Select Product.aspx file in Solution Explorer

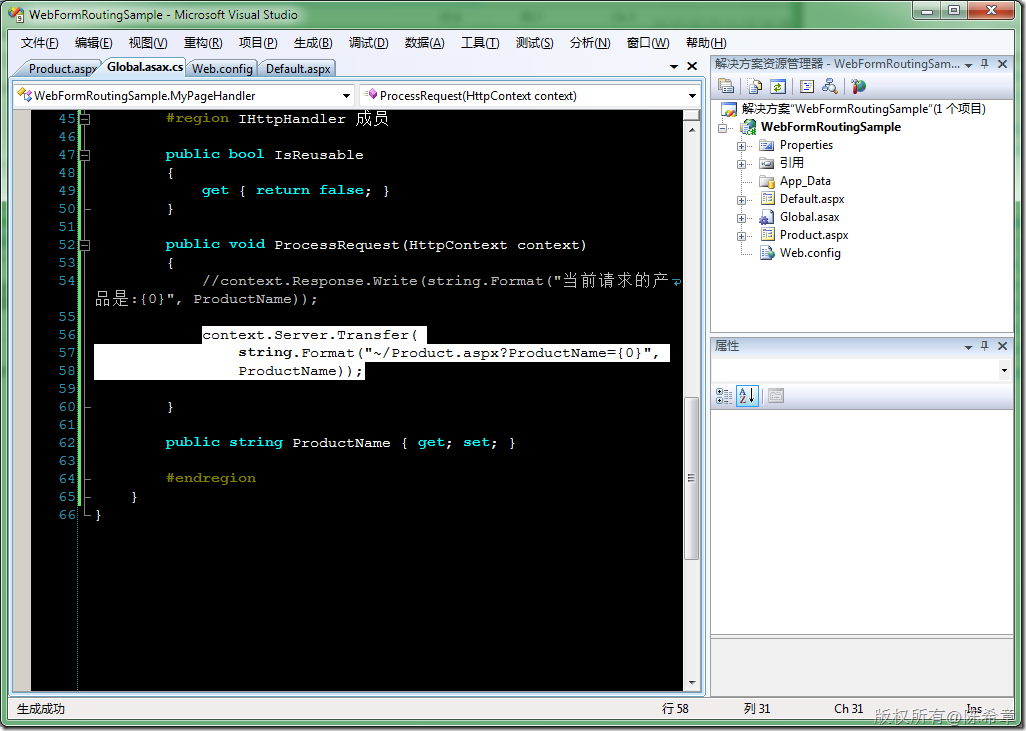814,235
